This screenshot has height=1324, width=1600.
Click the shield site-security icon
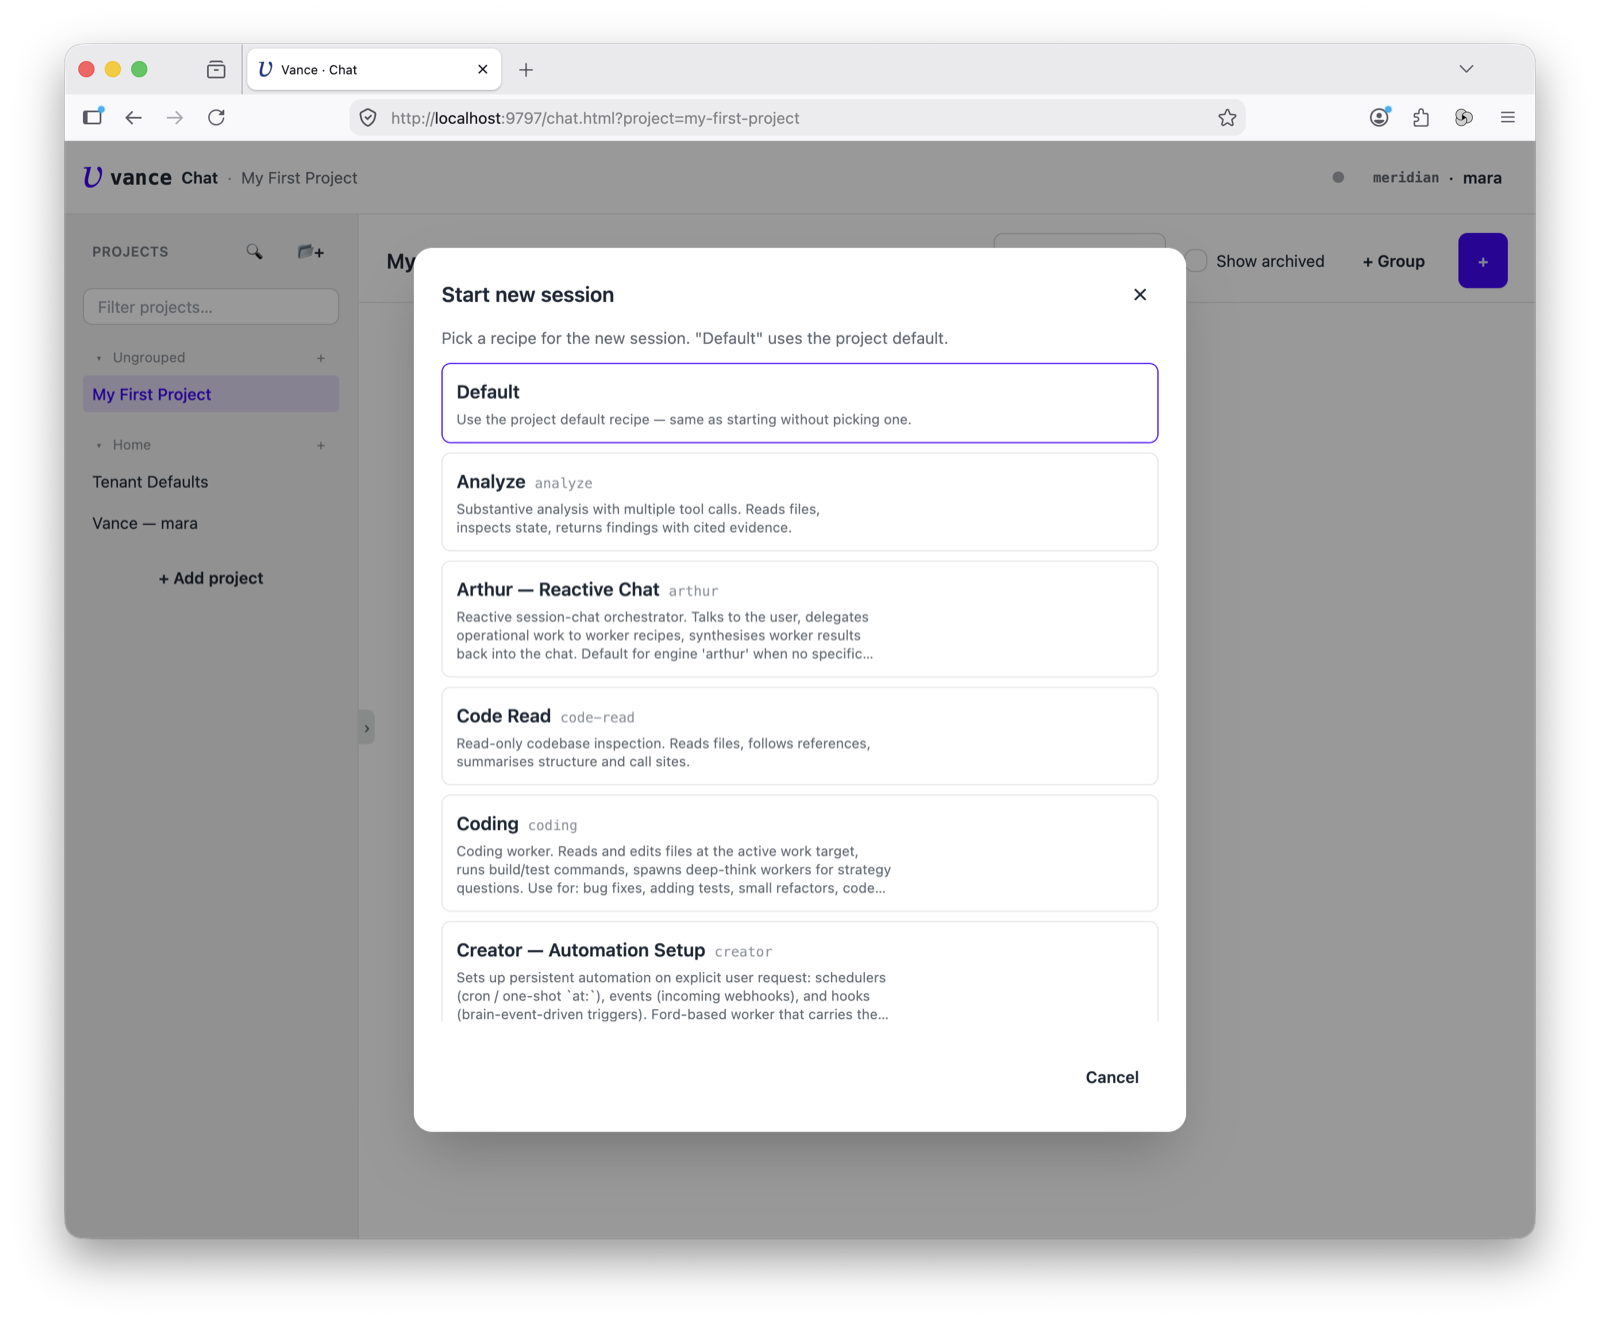coord(368,118)
